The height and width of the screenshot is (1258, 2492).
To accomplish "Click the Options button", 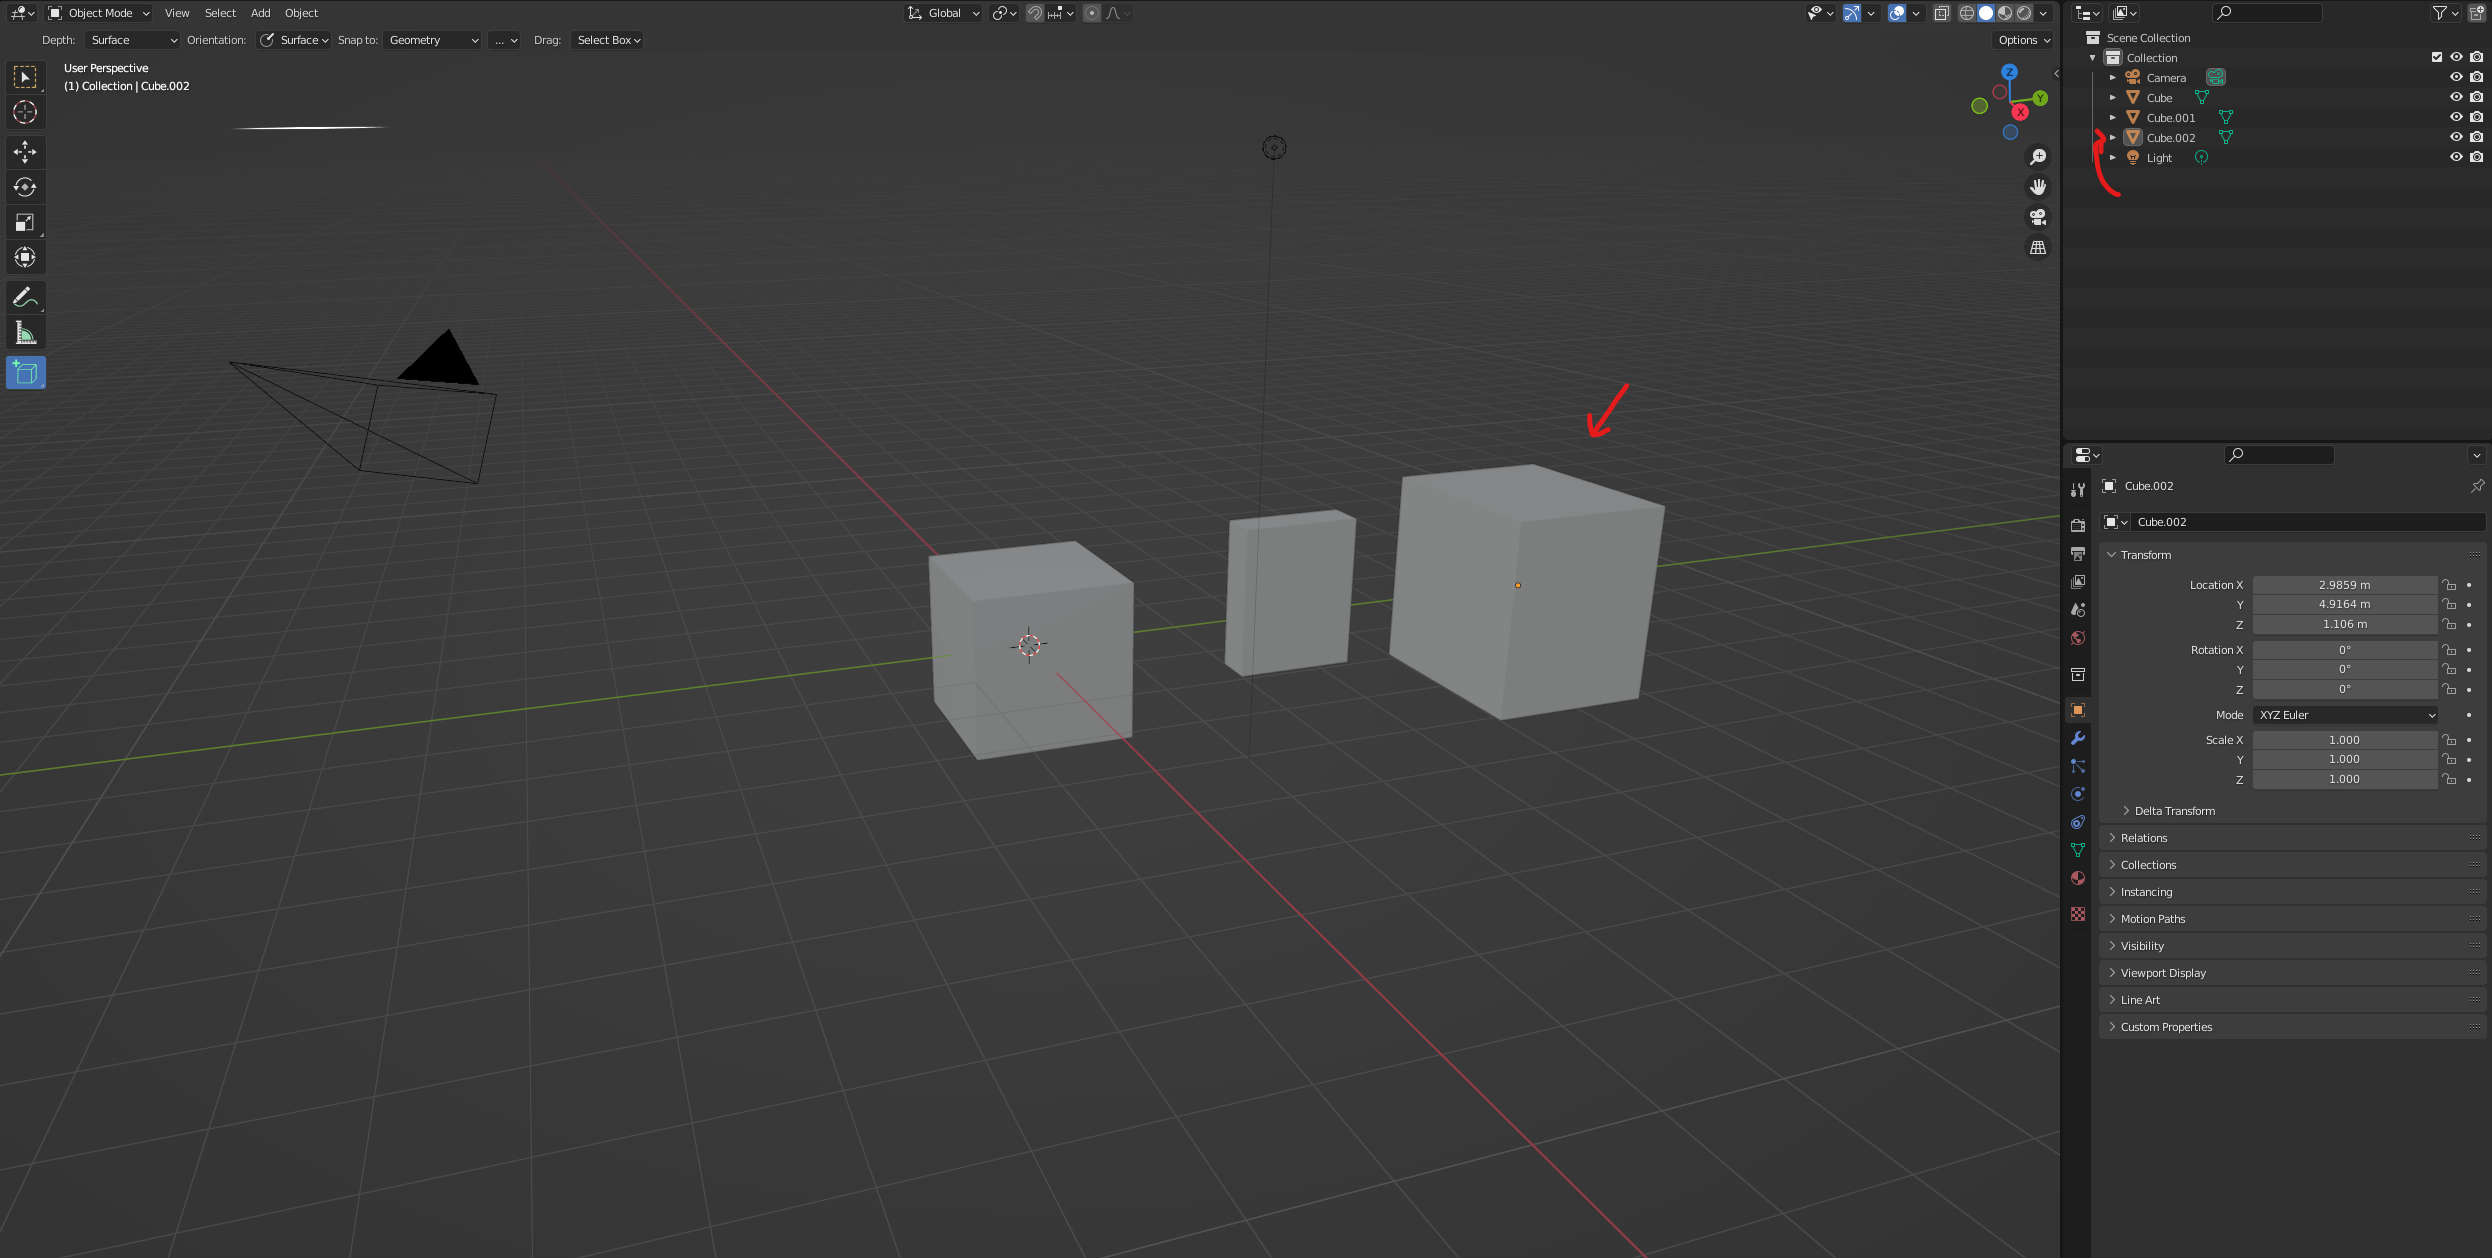I will 2024,40.
